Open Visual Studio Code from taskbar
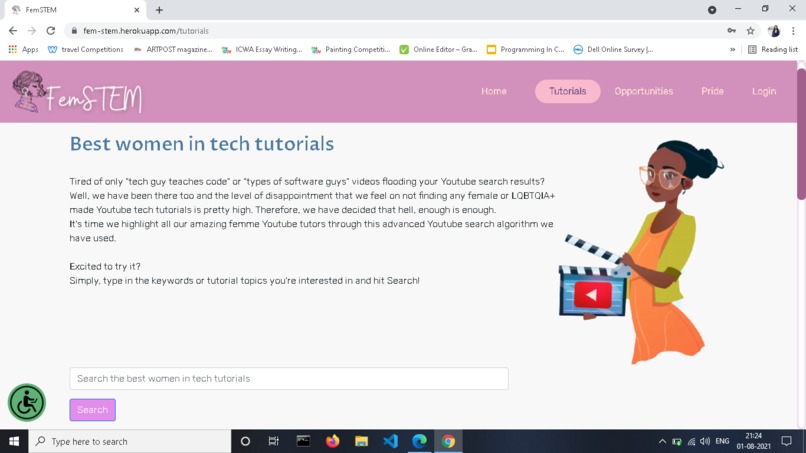The width and height of the screenshot is (806, 453). [391, 441]
